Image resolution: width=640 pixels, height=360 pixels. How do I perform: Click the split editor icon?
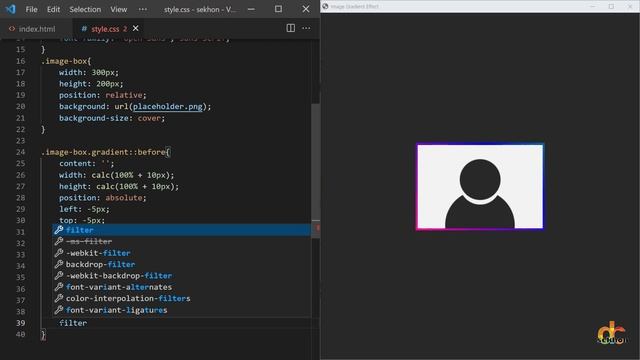tap(291, 28)
